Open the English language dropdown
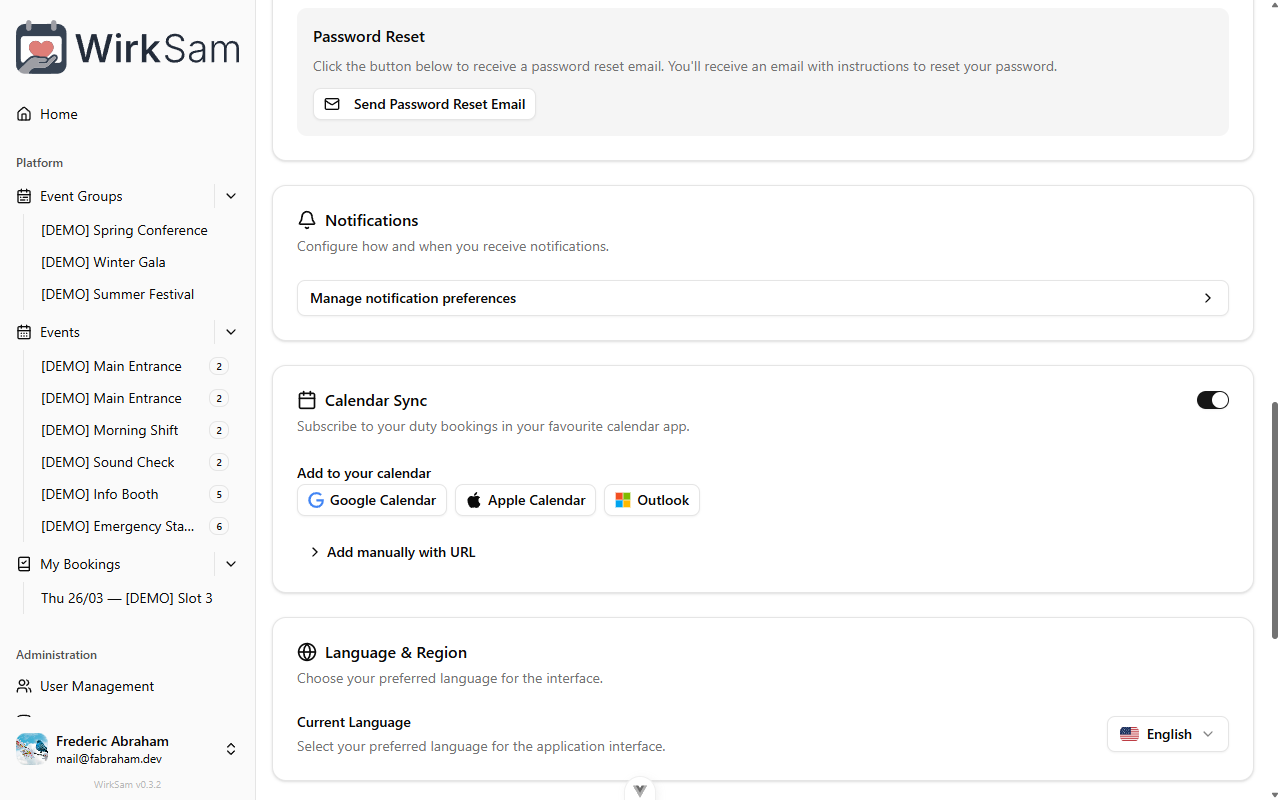Image resolution: width=1280 pixels, height=800 pixels. pos(1167,734)
